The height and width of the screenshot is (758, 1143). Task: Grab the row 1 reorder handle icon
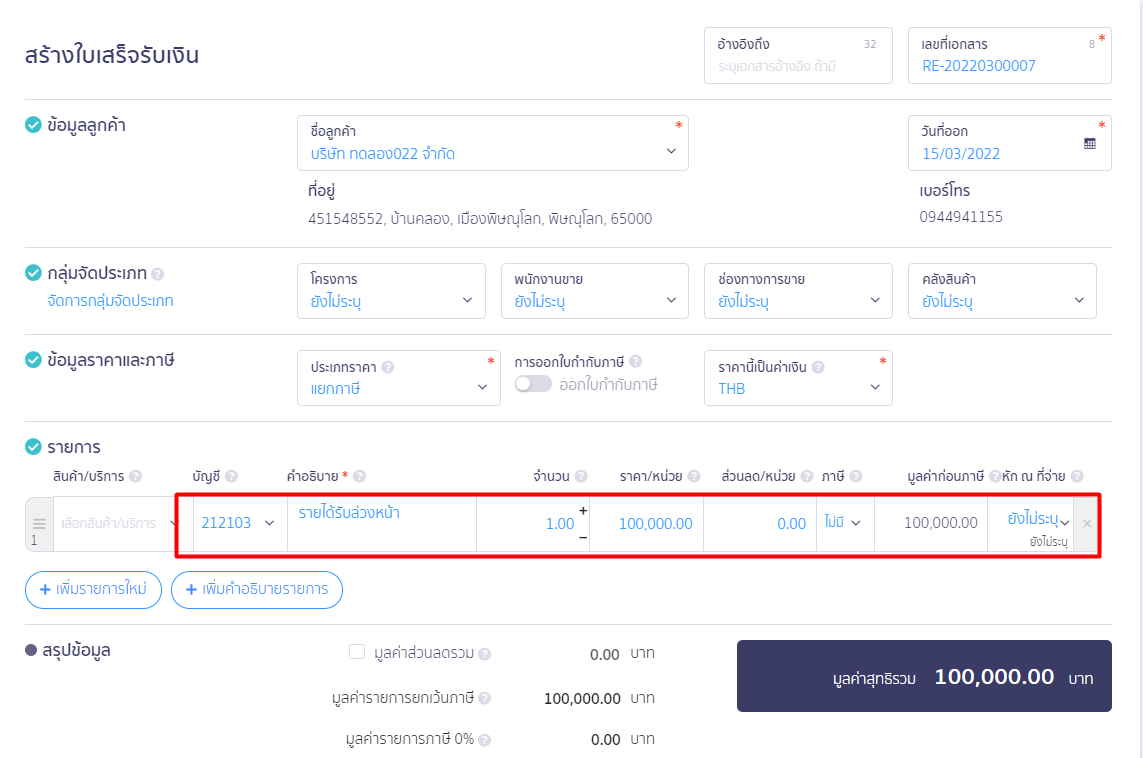coord(39,523)
